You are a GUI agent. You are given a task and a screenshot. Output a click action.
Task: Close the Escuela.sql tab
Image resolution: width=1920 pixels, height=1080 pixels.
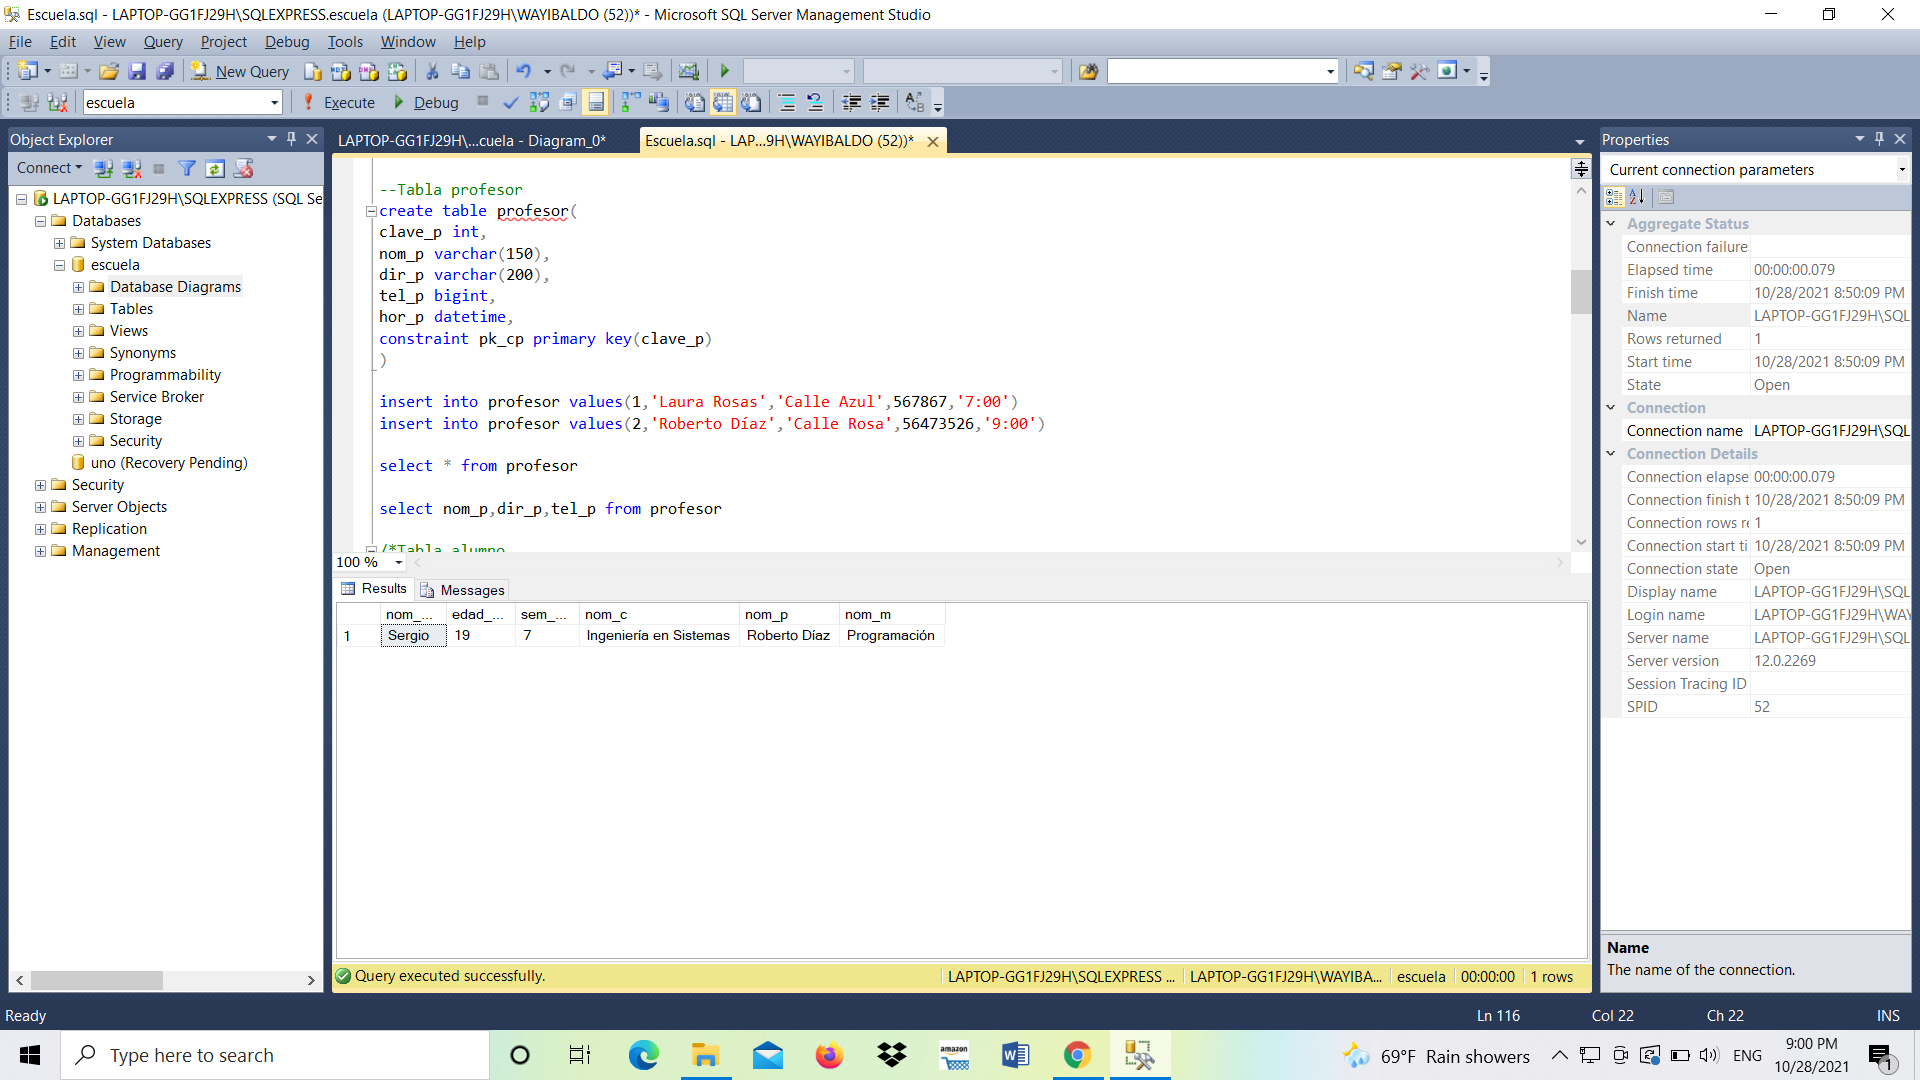[x=932, y=141]
